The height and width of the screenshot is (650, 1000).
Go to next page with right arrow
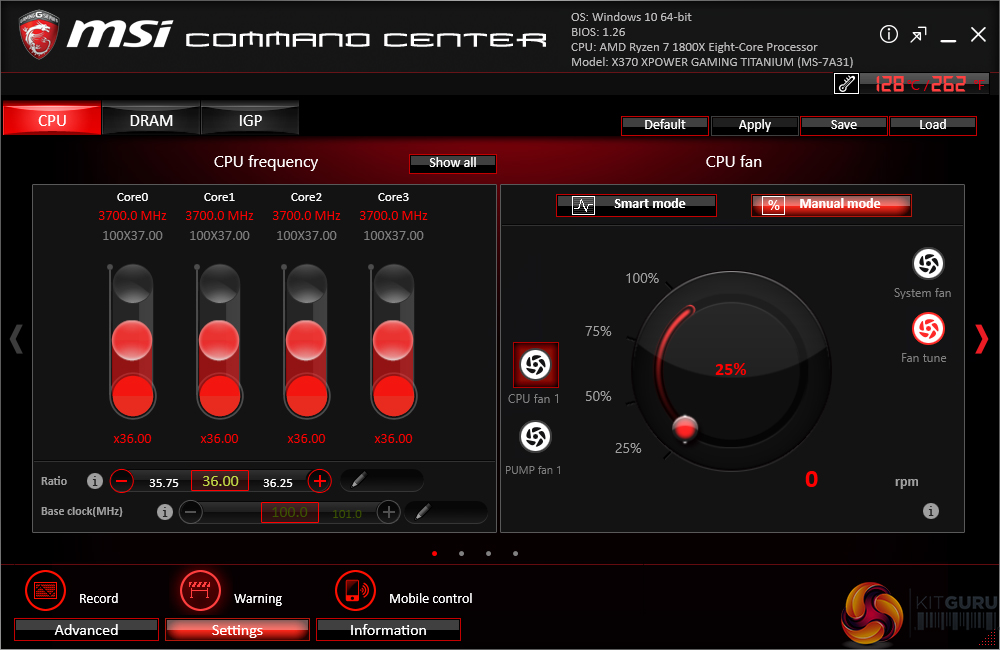[x=982, y=339]
